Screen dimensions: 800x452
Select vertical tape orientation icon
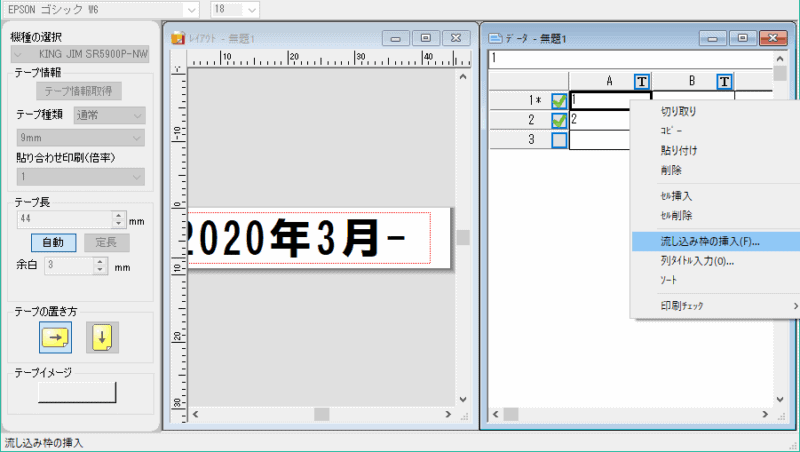tap(102, 338)
